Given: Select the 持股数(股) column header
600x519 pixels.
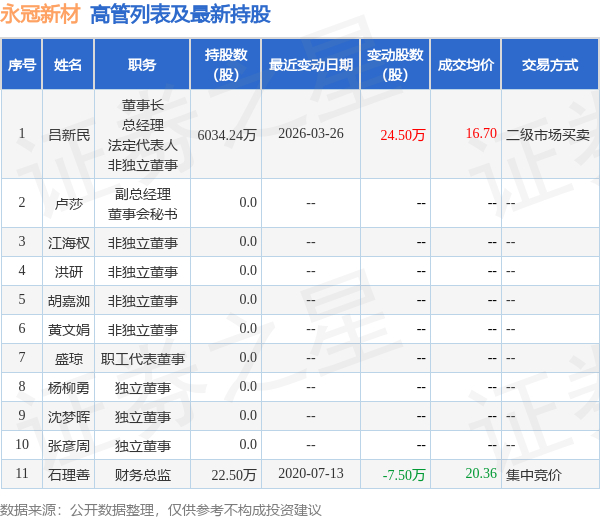Looking at the screenshot, I should tap(226, 64).
